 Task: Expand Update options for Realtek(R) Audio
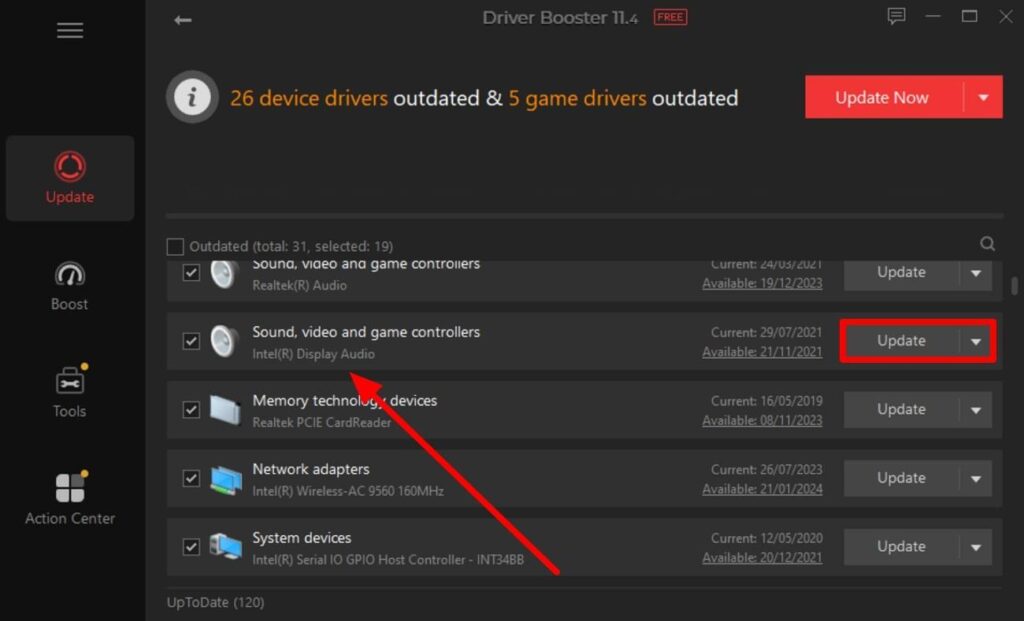976,273
